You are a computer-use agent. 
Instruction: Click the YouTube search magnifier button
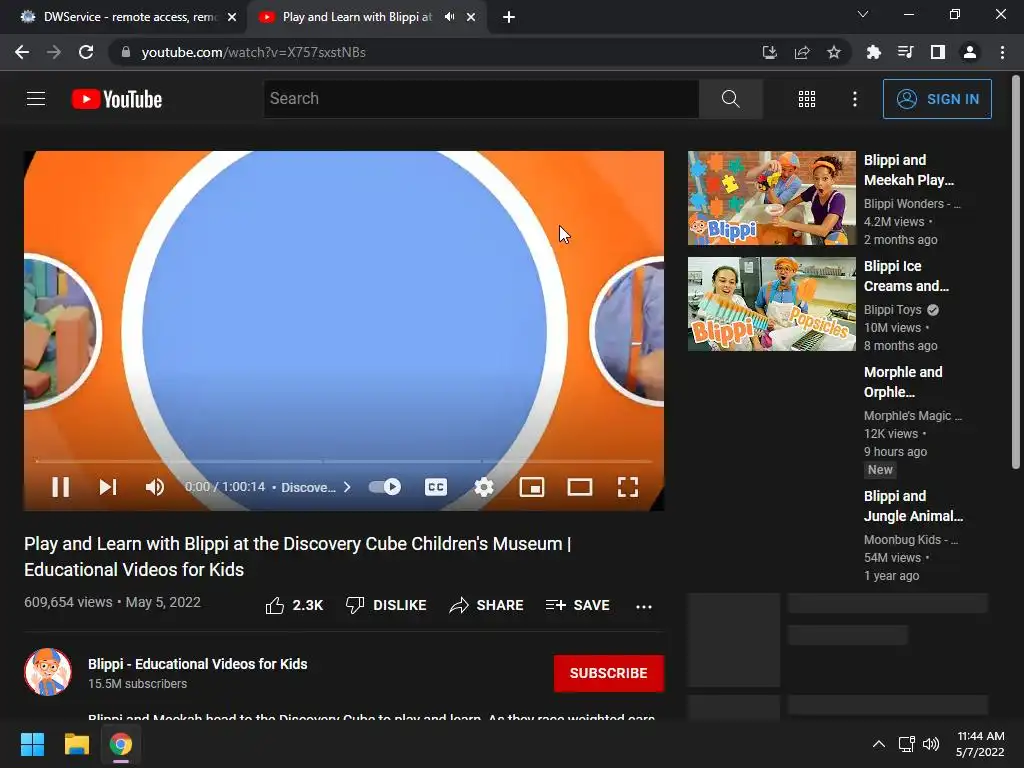pos(730,99)
